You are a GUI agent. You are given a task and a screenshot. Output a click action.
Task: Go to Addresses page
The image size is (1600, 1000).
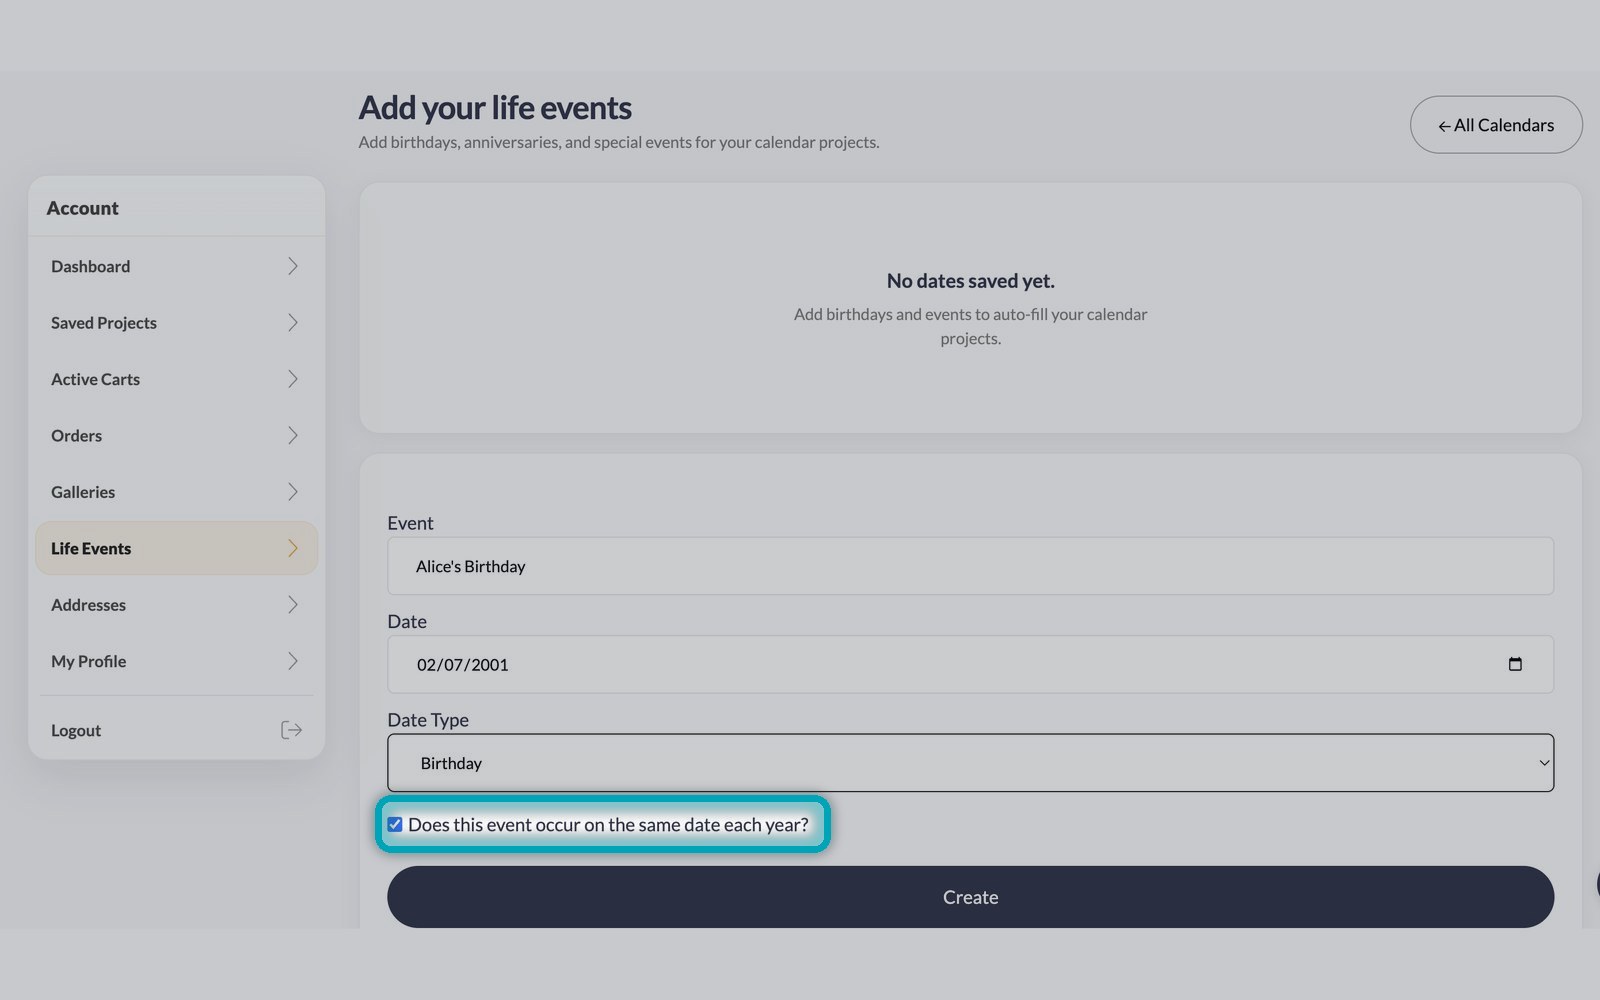point(176,604)
